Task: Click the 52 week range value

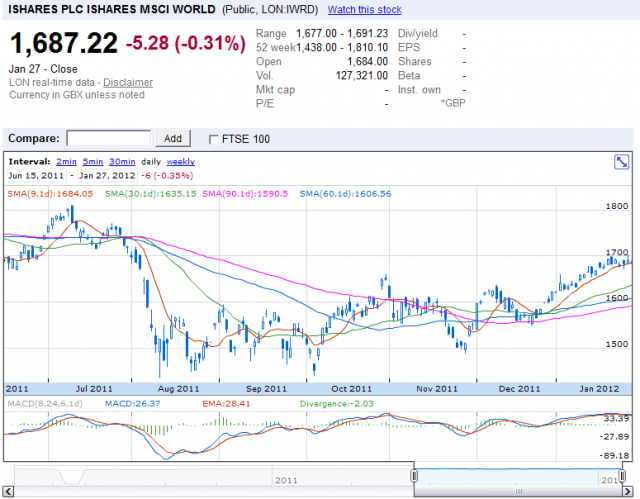Action: click(342, 48)
